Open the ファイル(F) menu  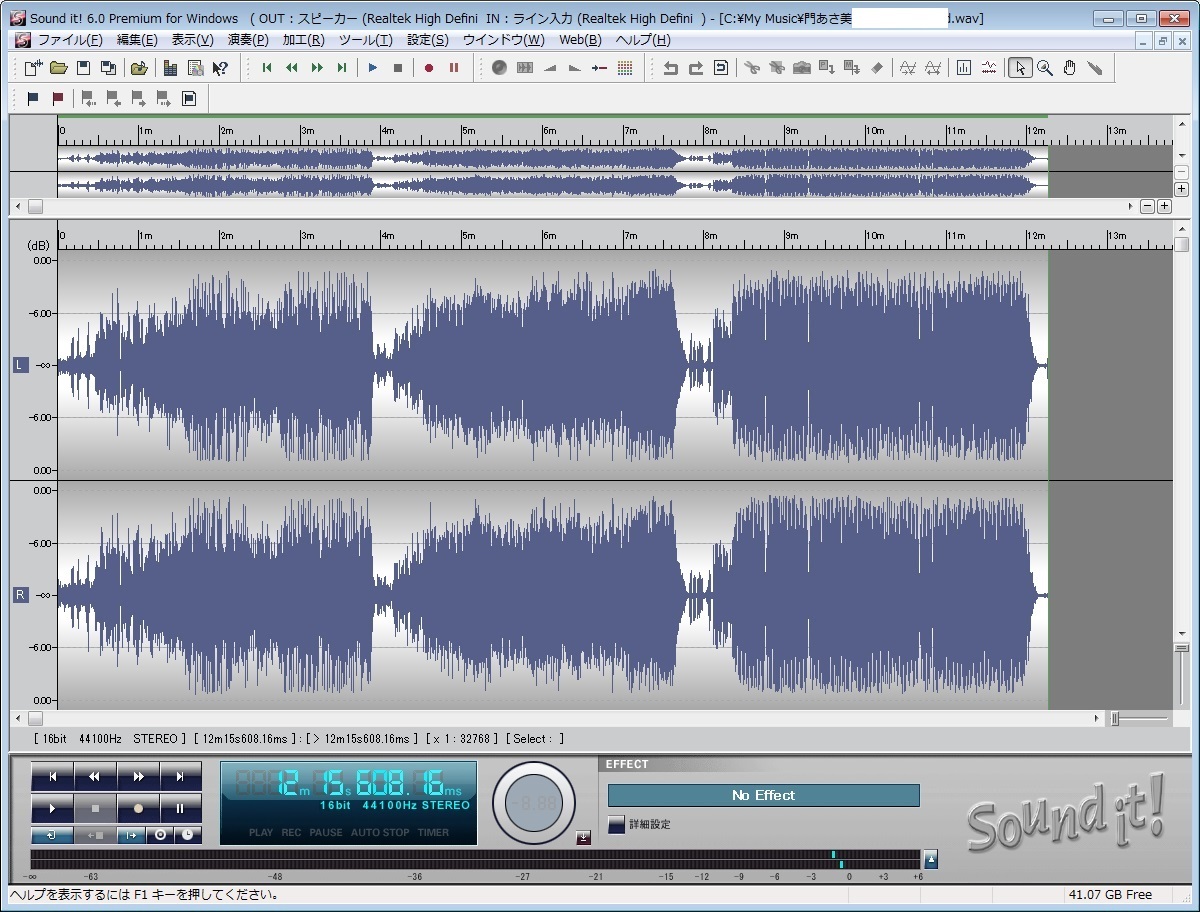pyautogui.click(x=69, y=40)
